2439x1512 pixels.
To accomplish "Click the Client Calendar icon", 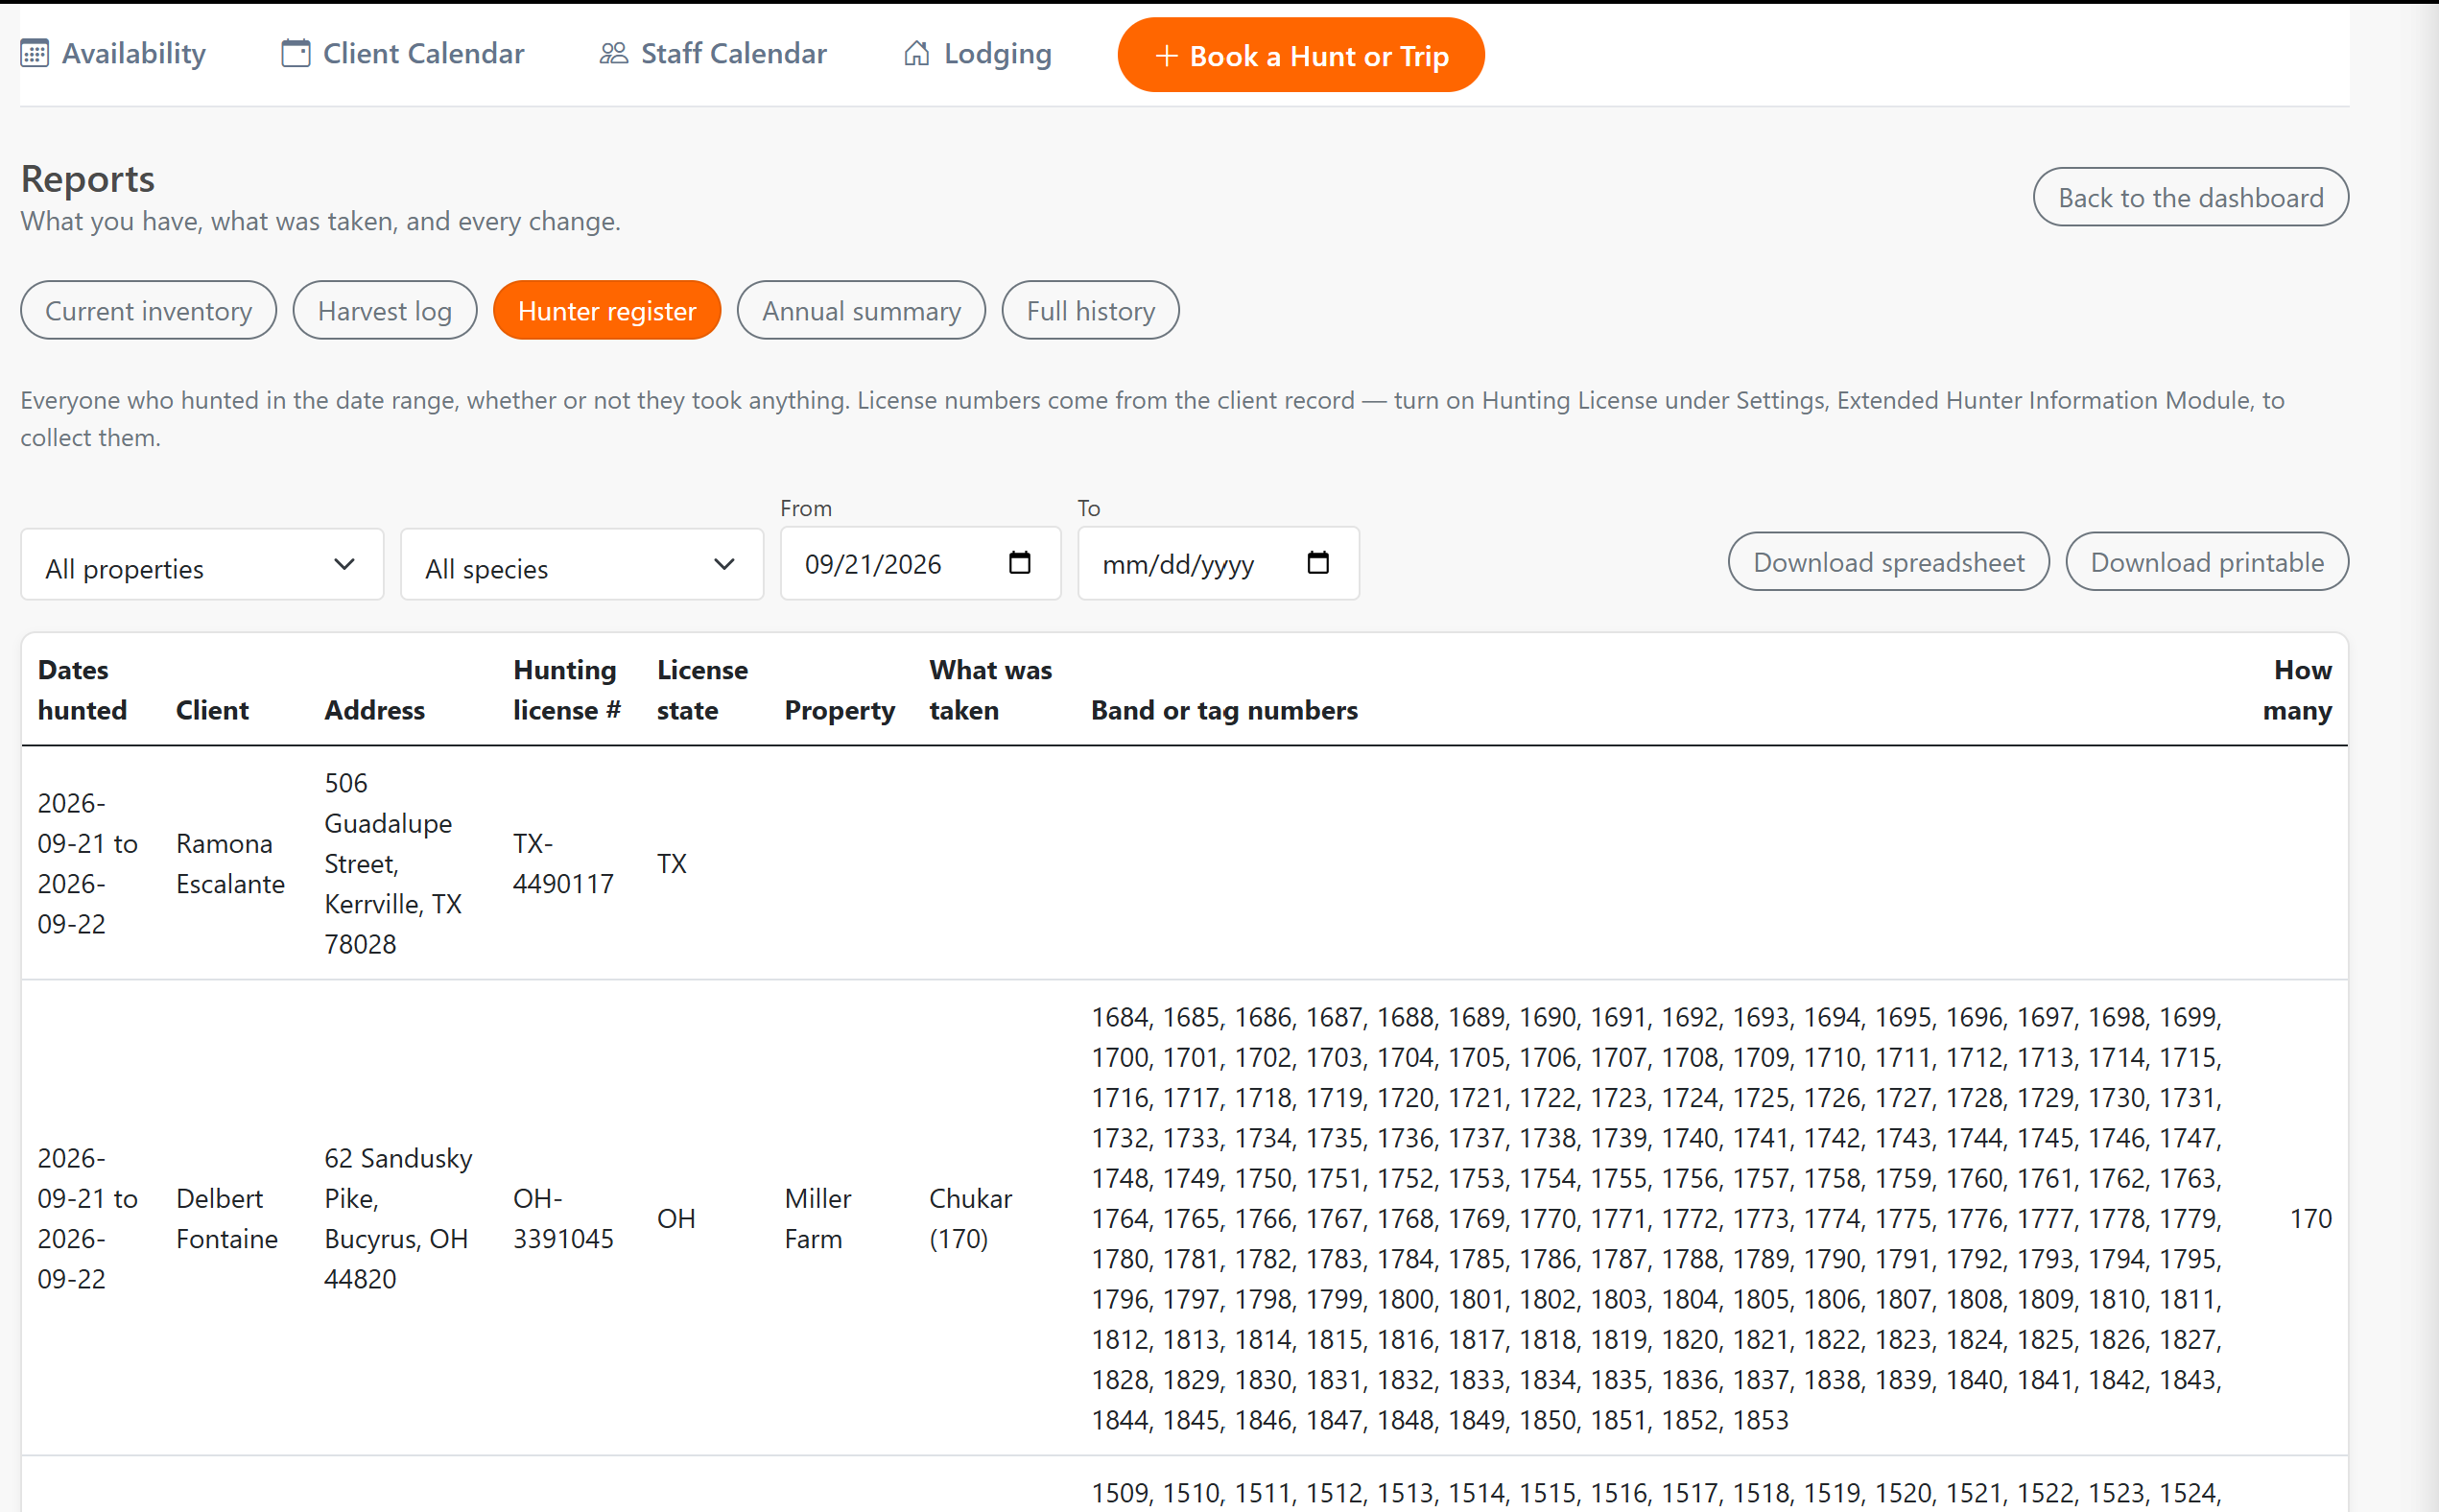I will click(x=295, y=53).
